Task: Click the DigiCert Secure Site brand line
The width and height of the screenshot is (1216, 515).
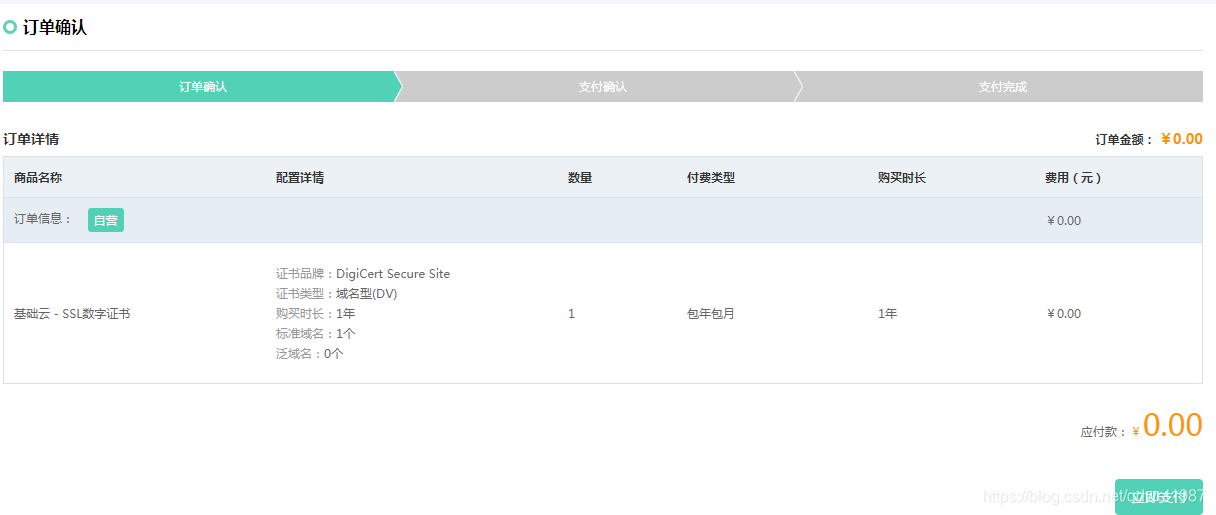Action: click(363, 274)
